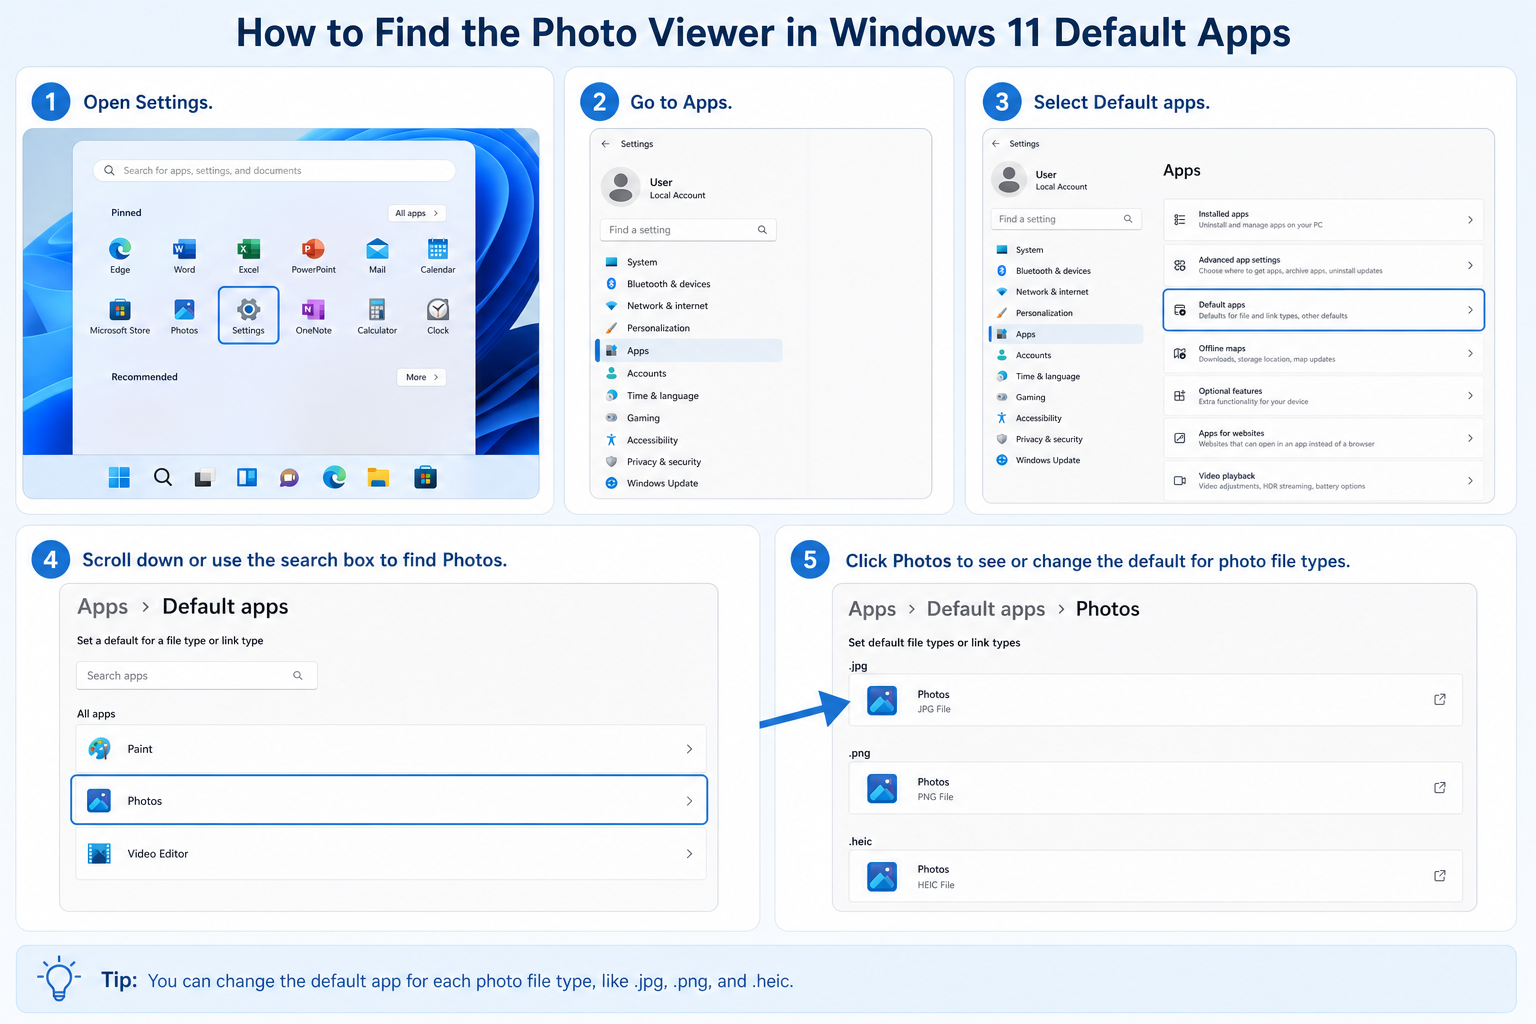Open the Mail pinned app
Screen dimensions: 1536x1024
click(377, 255)
